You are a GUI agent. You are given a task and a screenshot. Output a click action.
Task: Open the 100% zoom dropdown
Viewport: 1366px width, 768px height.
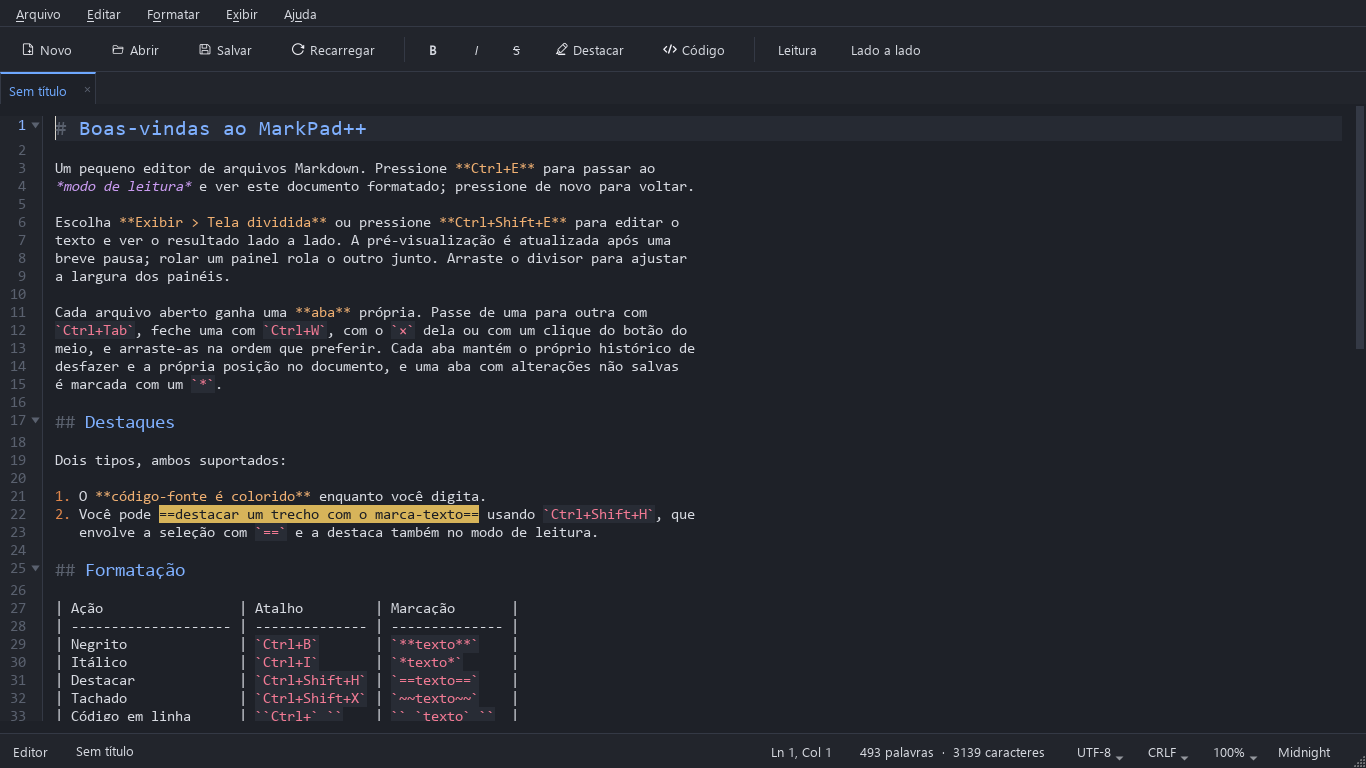pyautogui.click(x=1235, y=752)
